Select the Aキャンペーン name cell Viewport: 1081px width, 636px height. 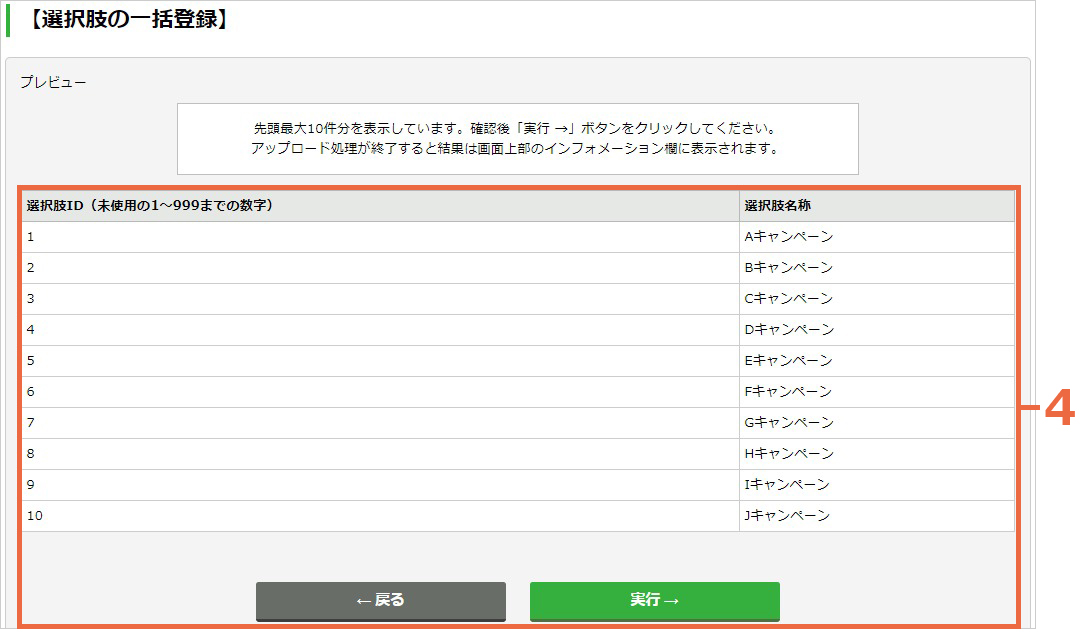[876, 237]
